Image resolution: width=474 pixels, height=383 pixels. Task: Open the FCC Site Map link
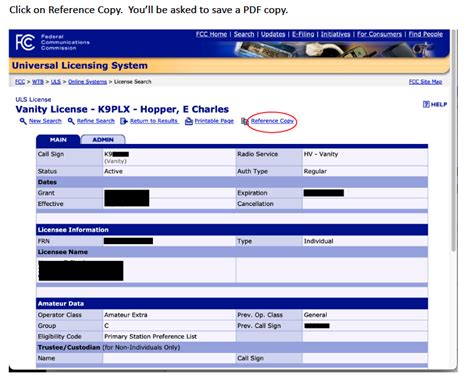tap(425, 82)
